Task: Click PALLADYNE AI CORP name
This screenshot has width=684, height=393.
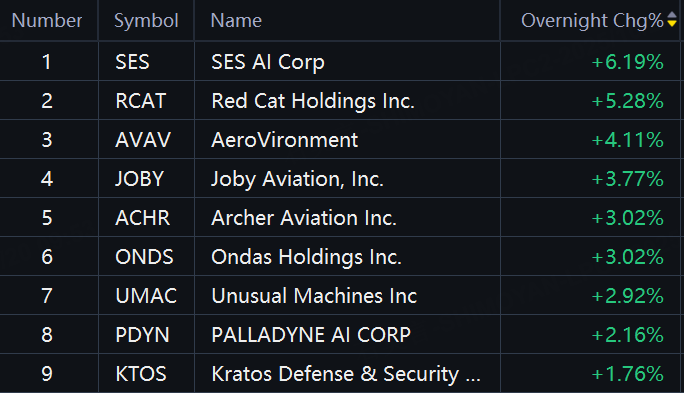Action: tap(311, 335)
